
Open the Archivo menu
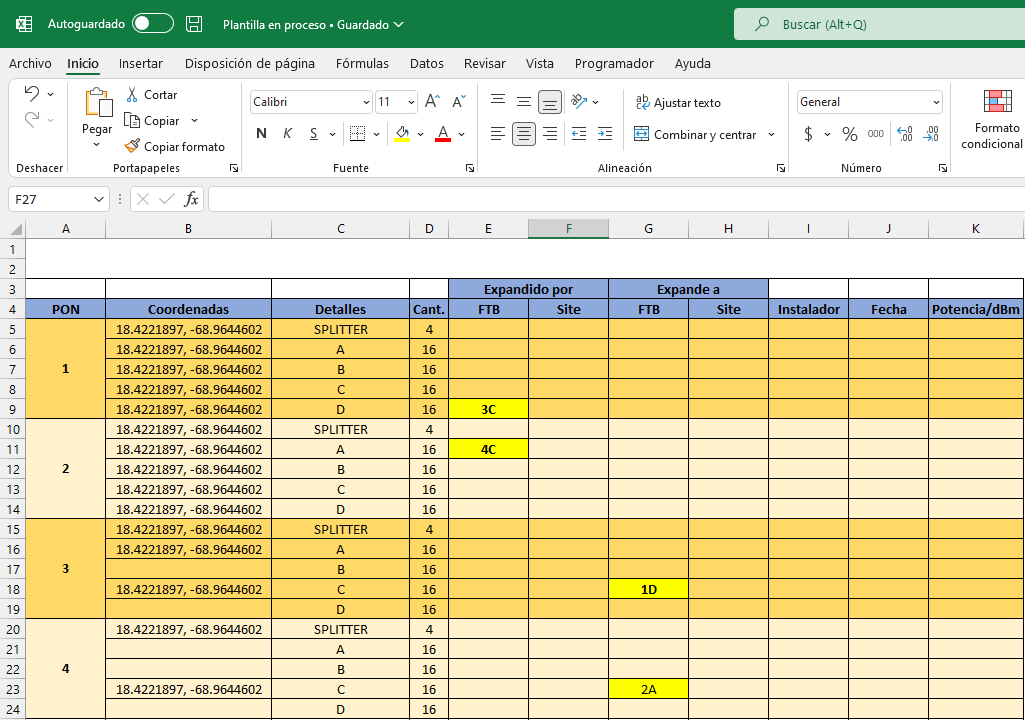click(30, 63)
